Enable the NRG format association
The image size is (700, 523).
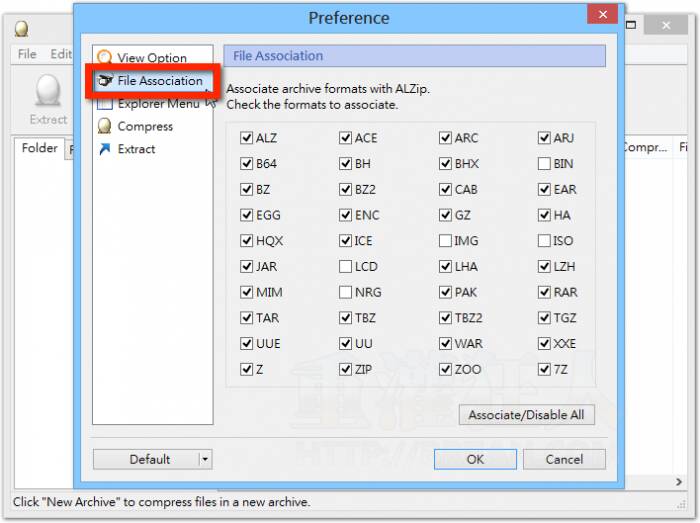pyautogui.click(x=345, y=292)
